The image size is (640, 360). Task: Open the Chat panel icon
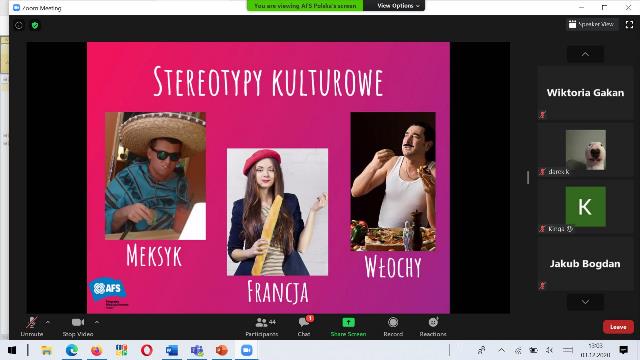pyautogui.click(x=304, y=322)
